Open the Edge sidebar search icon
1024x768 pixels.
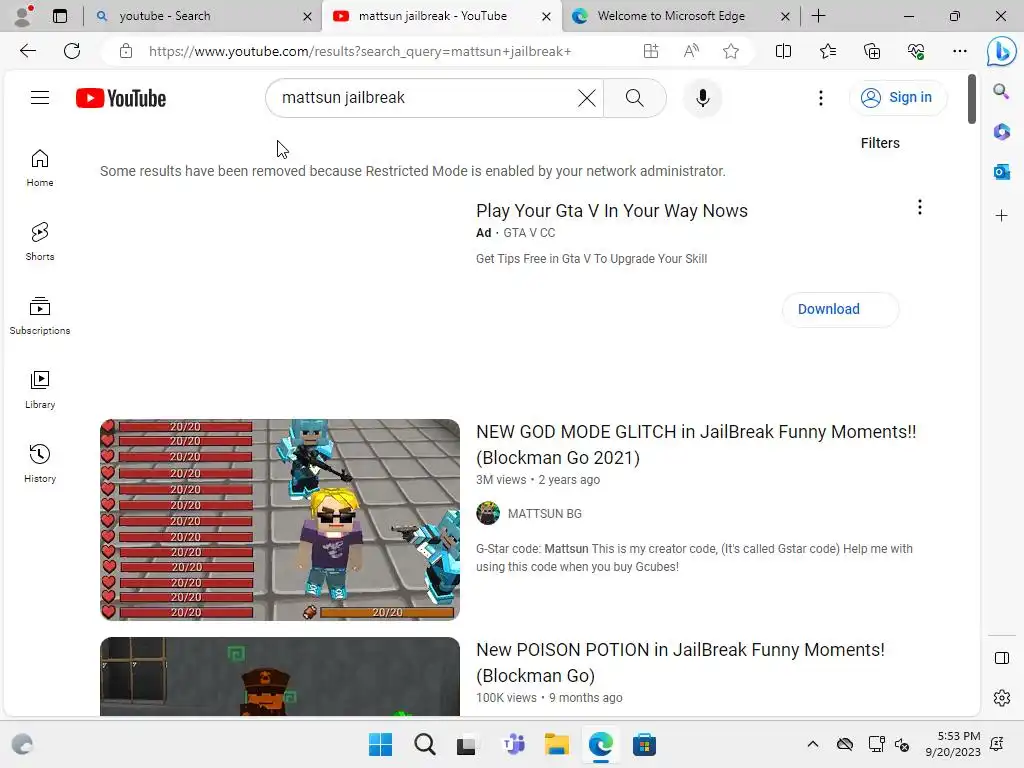1001,91
